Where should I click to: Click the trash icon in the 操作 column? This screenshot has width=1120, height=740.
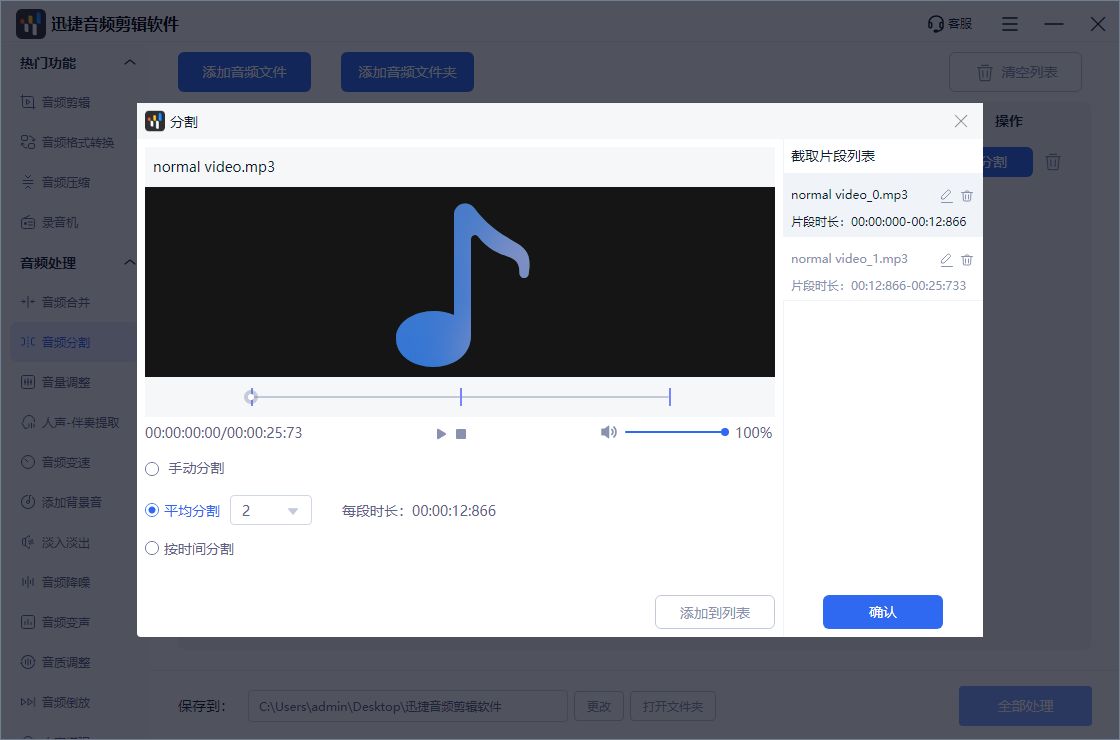coord(1053,162)
